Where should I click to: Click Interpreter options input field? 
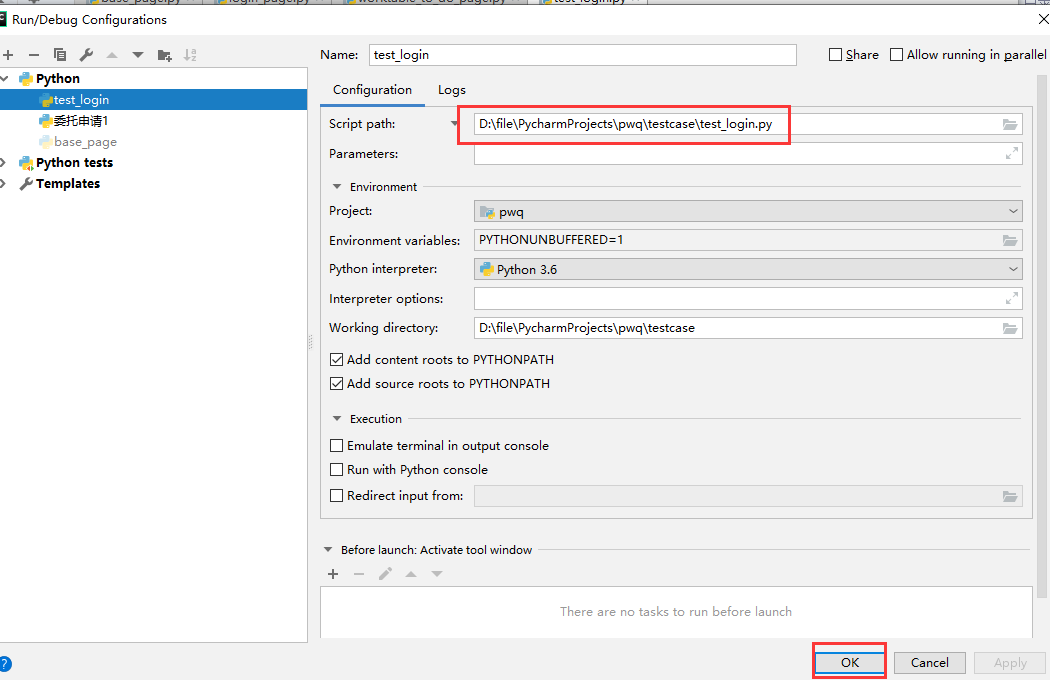click(x=748, y=298)
